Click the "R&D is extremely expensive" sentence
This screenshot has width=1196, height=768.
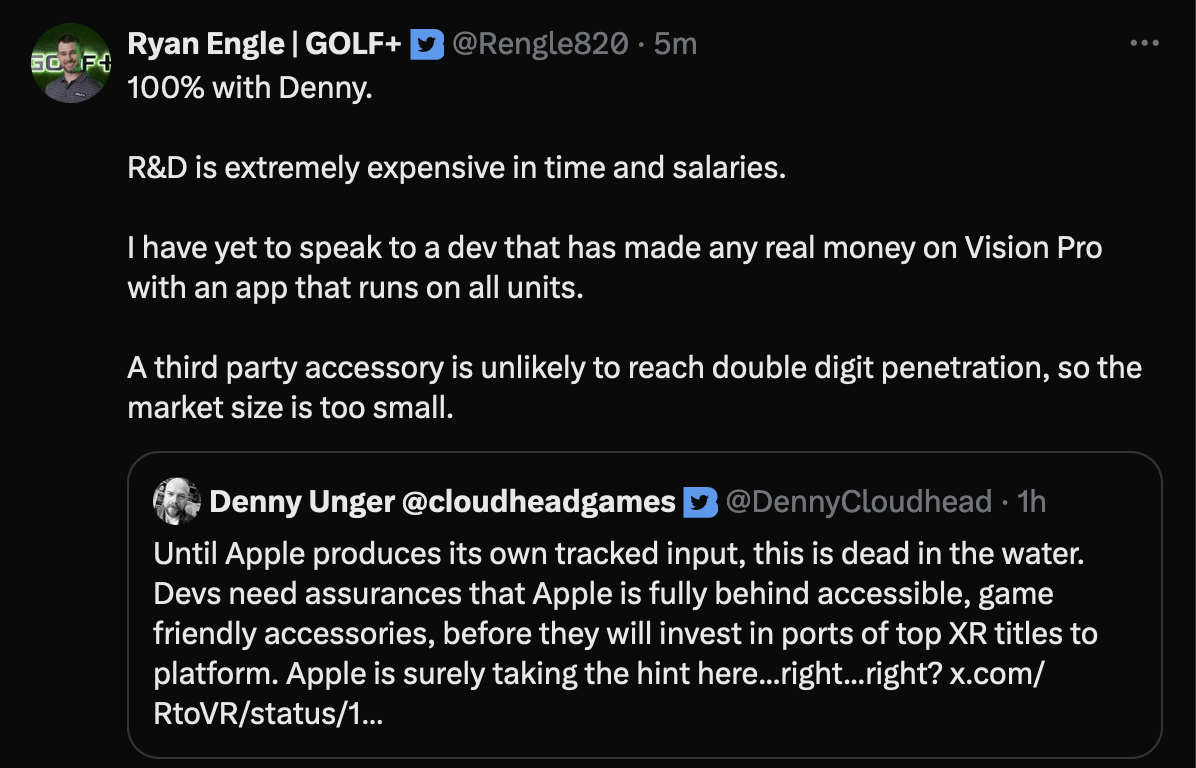coord(457,167)
